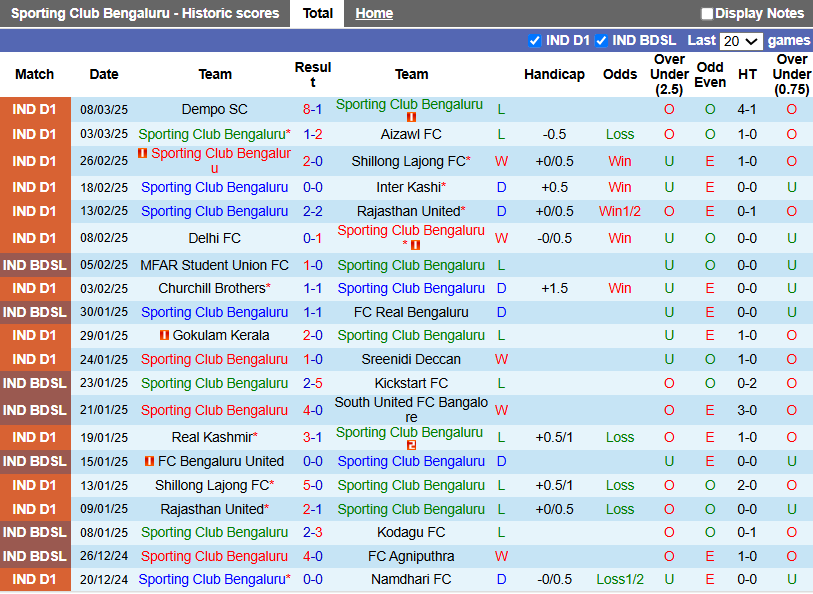Open Rajasthan United link in the 09/01/25 row
This screenshot has height=594, width=813.
212,509
